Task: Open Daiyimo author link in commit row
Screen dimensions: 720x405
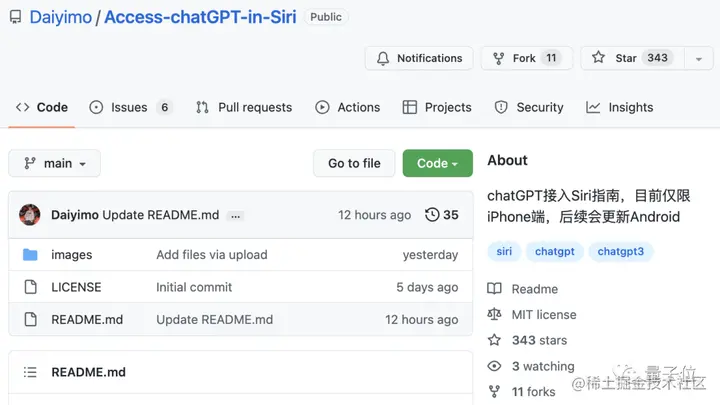Action: click(74, 215)
